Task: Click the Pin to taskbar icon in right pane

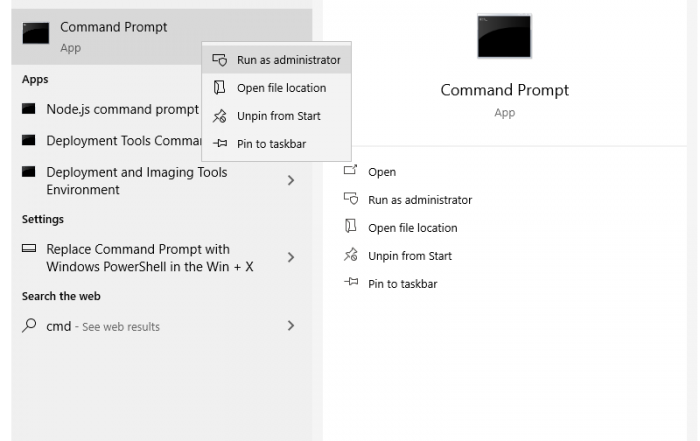Action: [351, 282]
